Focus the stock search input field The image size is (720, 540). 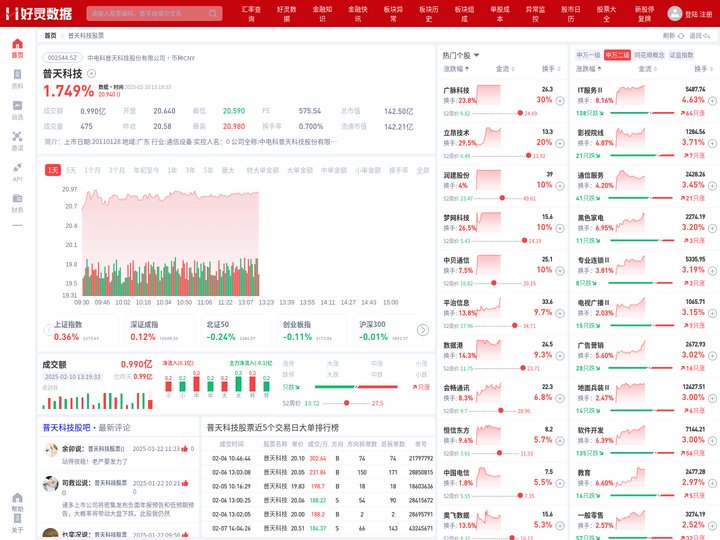coord(154,13)
